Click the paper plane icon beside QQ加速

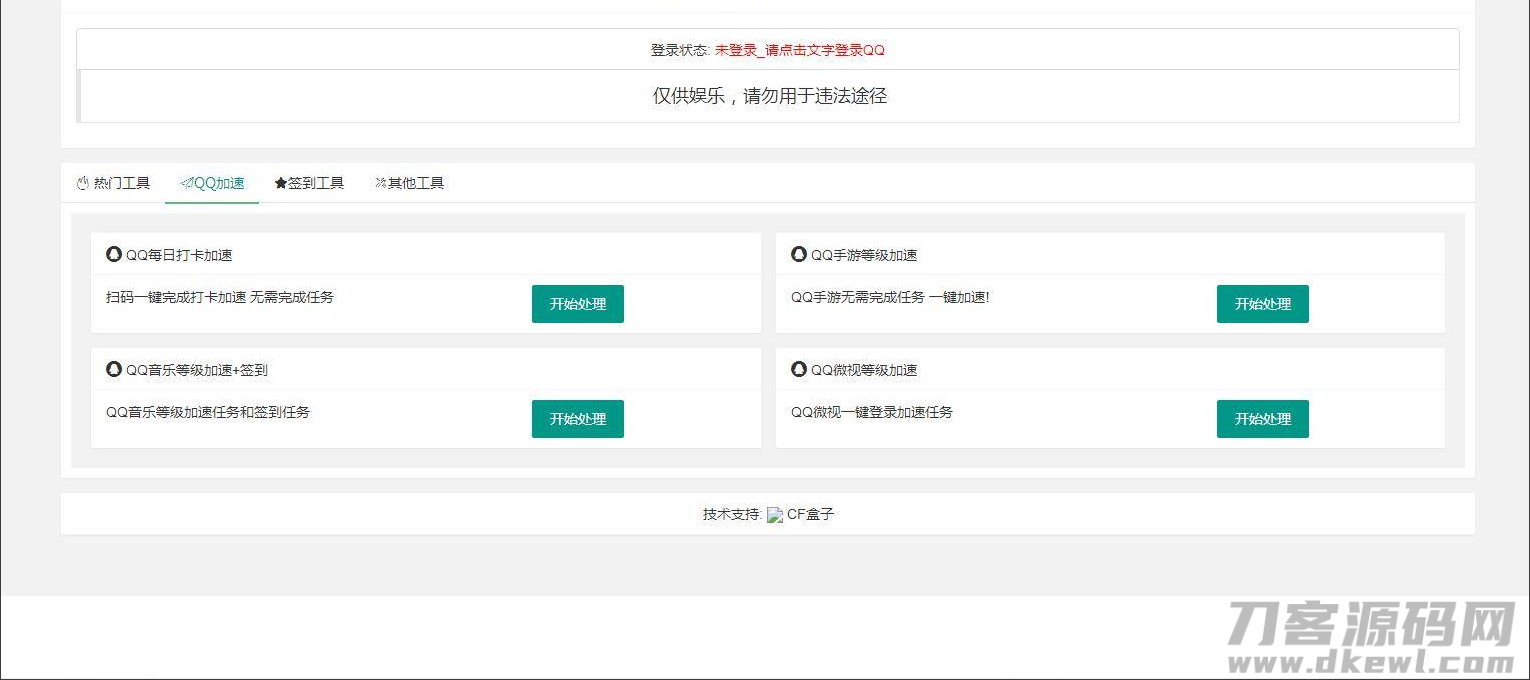(x=186, y=183)
